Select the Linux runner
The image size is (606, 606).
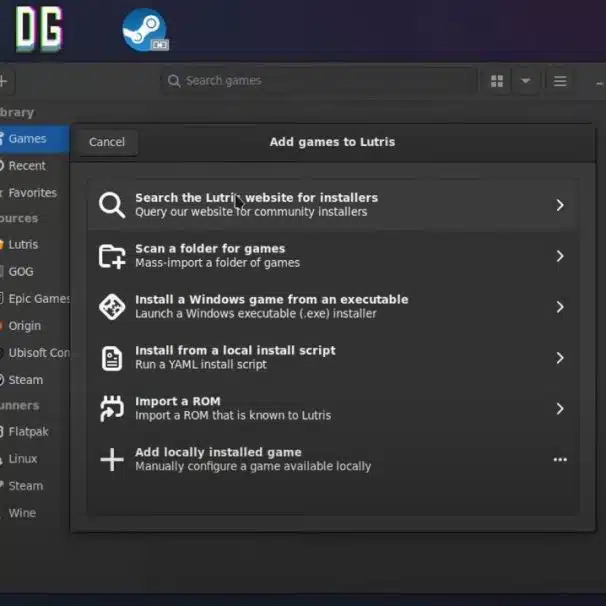[34, 459]
